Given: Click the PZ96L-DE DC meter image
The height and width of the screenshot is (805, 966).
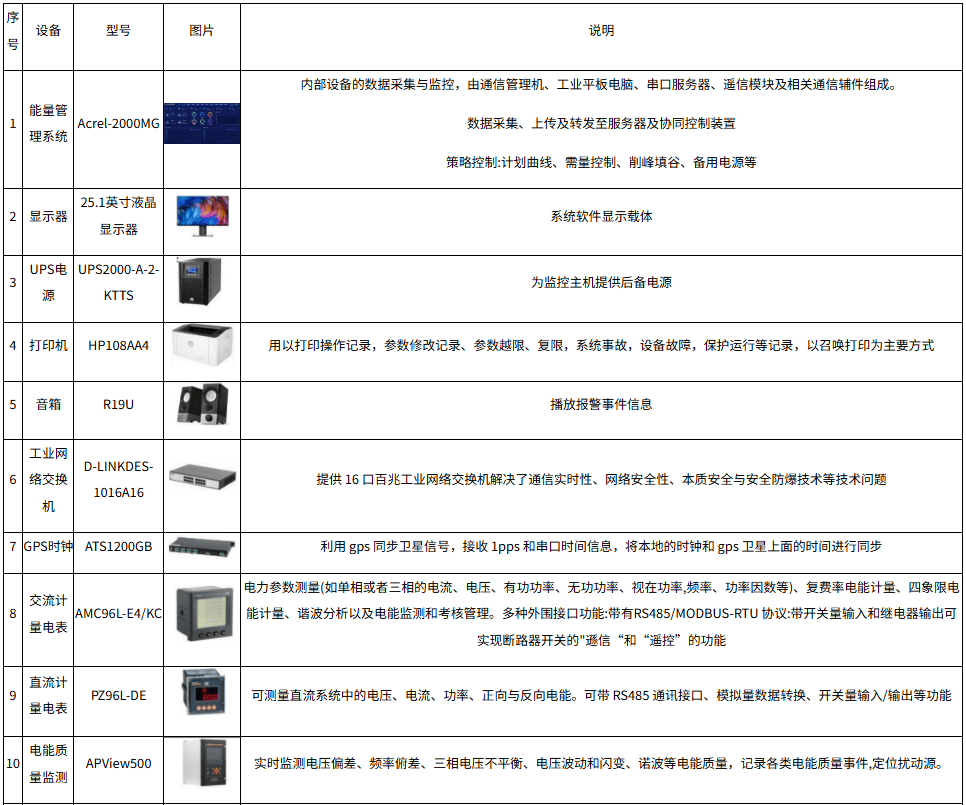Looking at the screenshot, I should (x=201, y=695).
